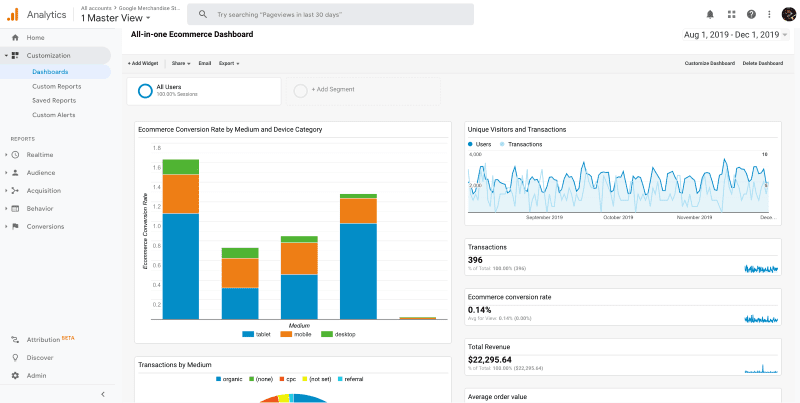
Task: Click the Add Widget button
Action: pyautogui.click(x=143, y=63)
